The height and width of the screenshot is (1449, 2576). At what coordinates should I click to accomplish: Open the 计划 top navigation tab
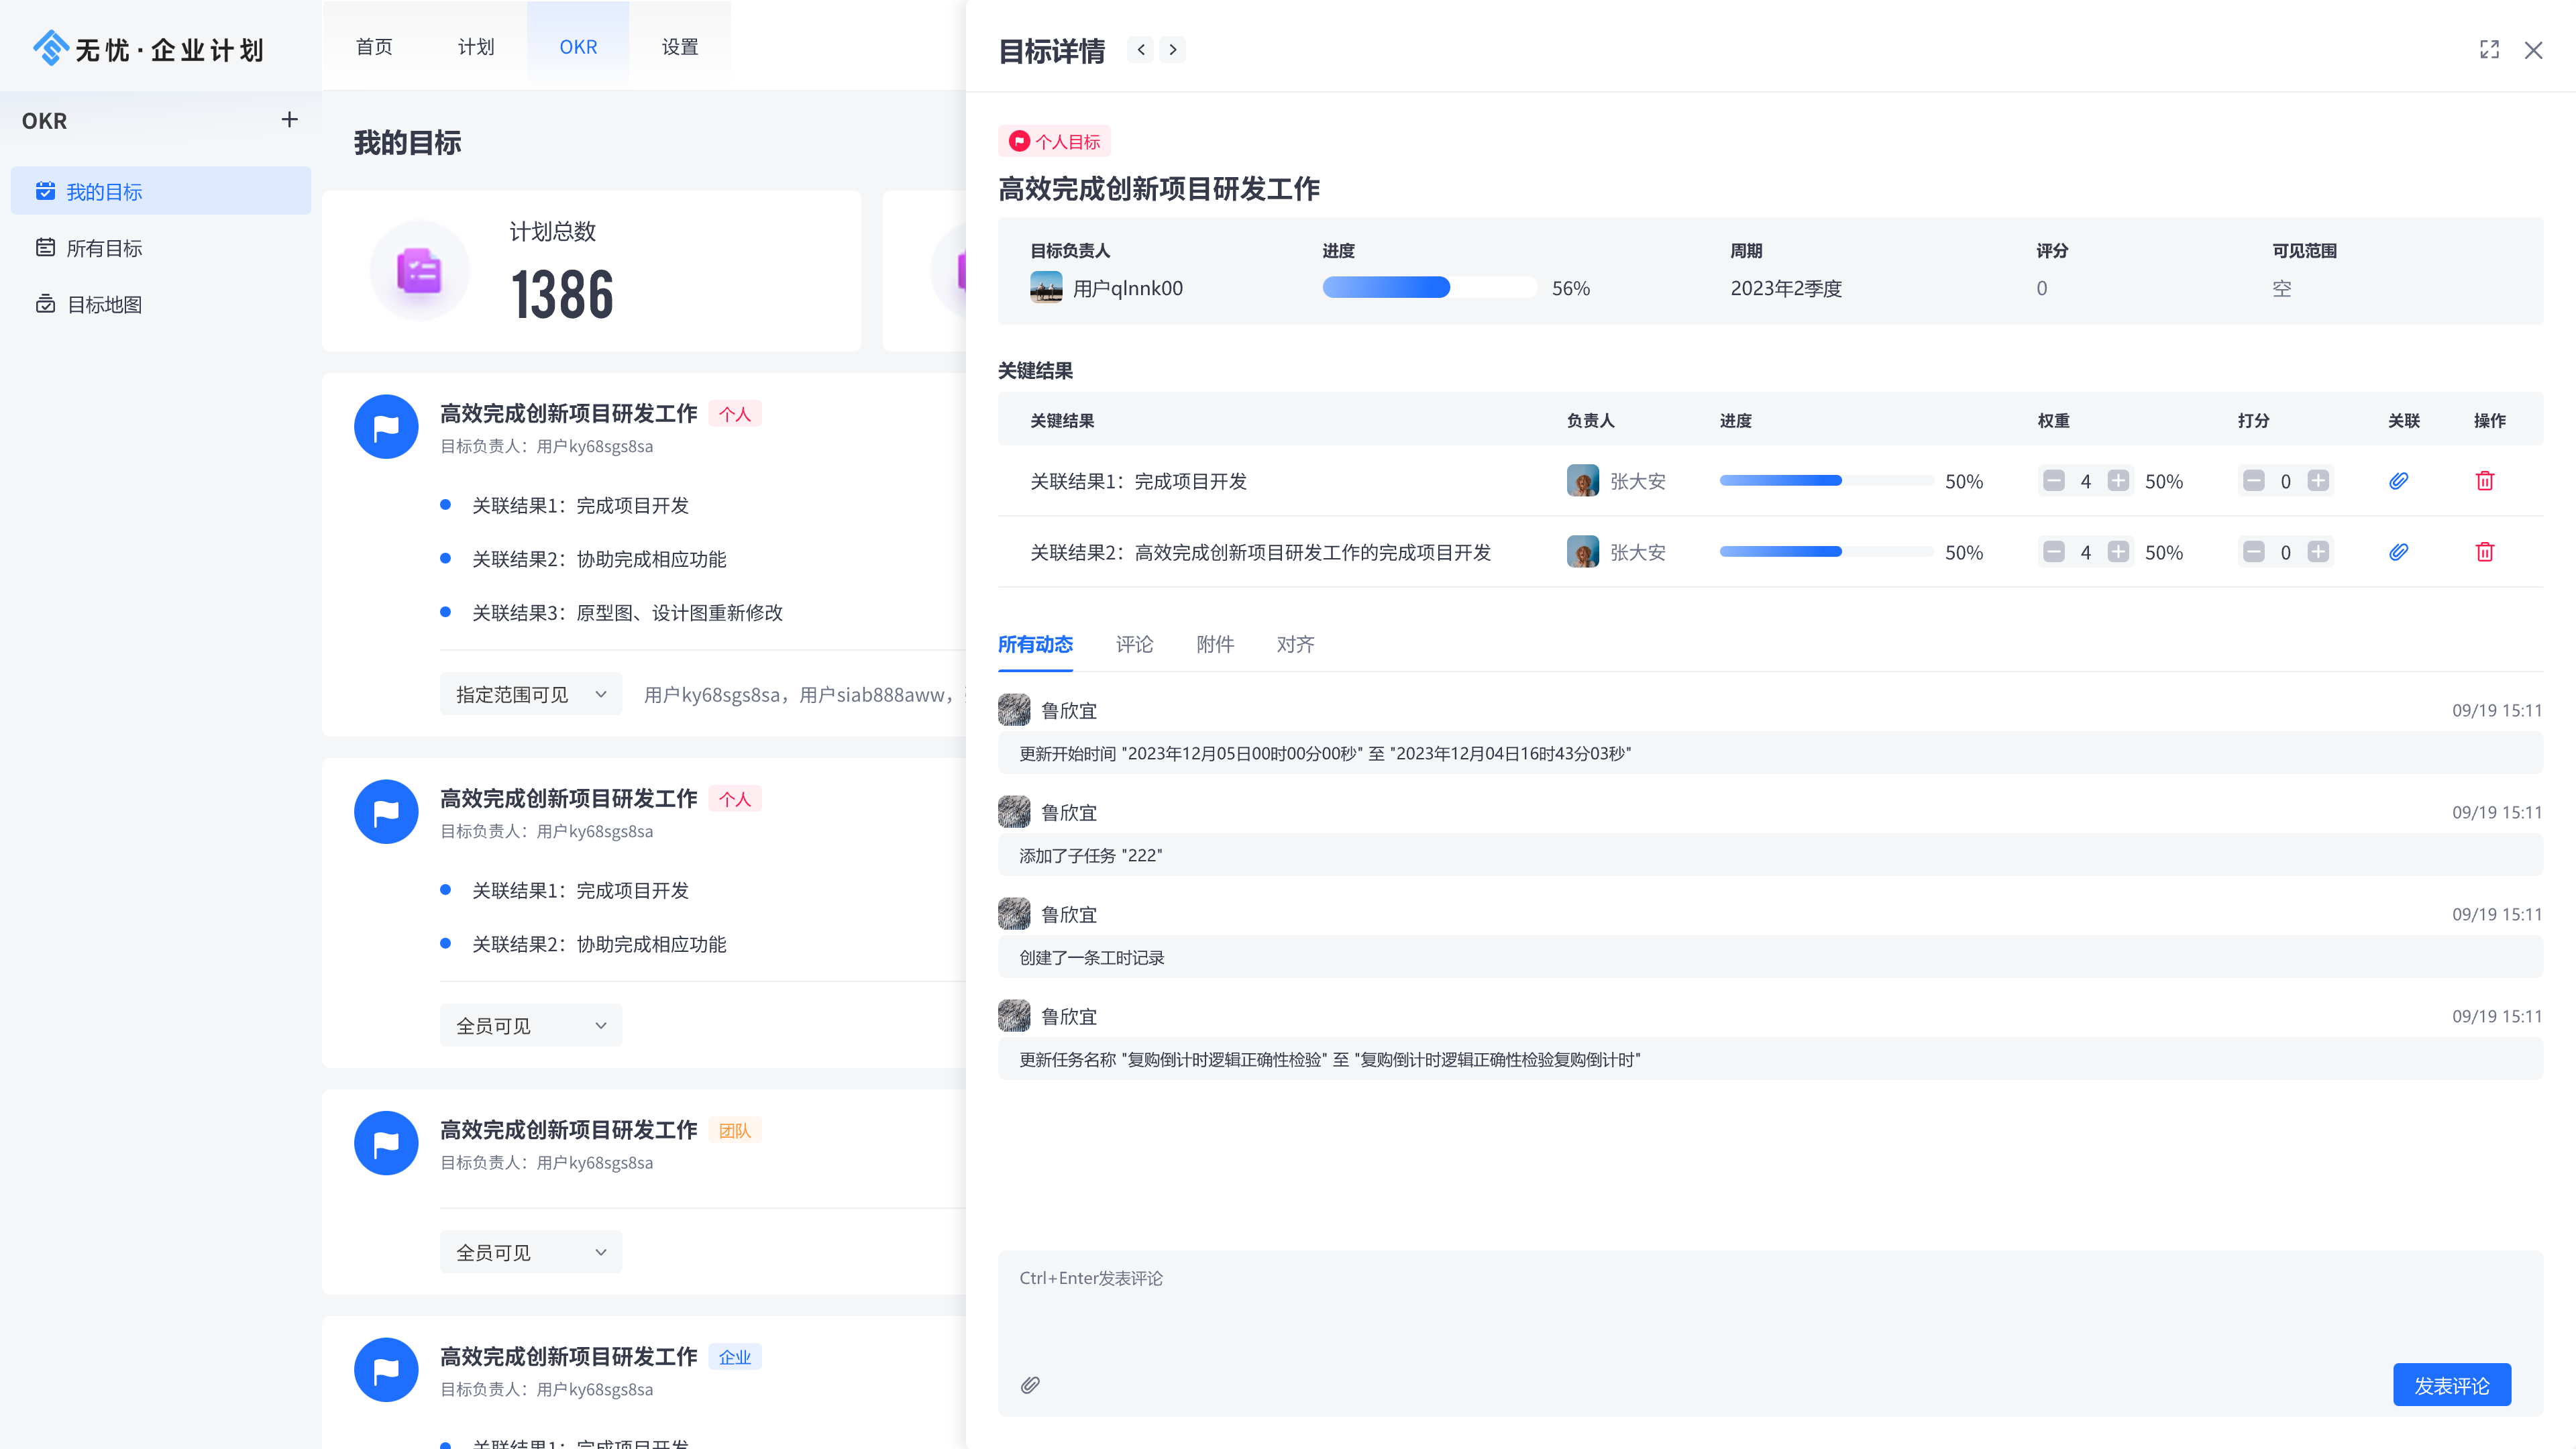point(476,47)
